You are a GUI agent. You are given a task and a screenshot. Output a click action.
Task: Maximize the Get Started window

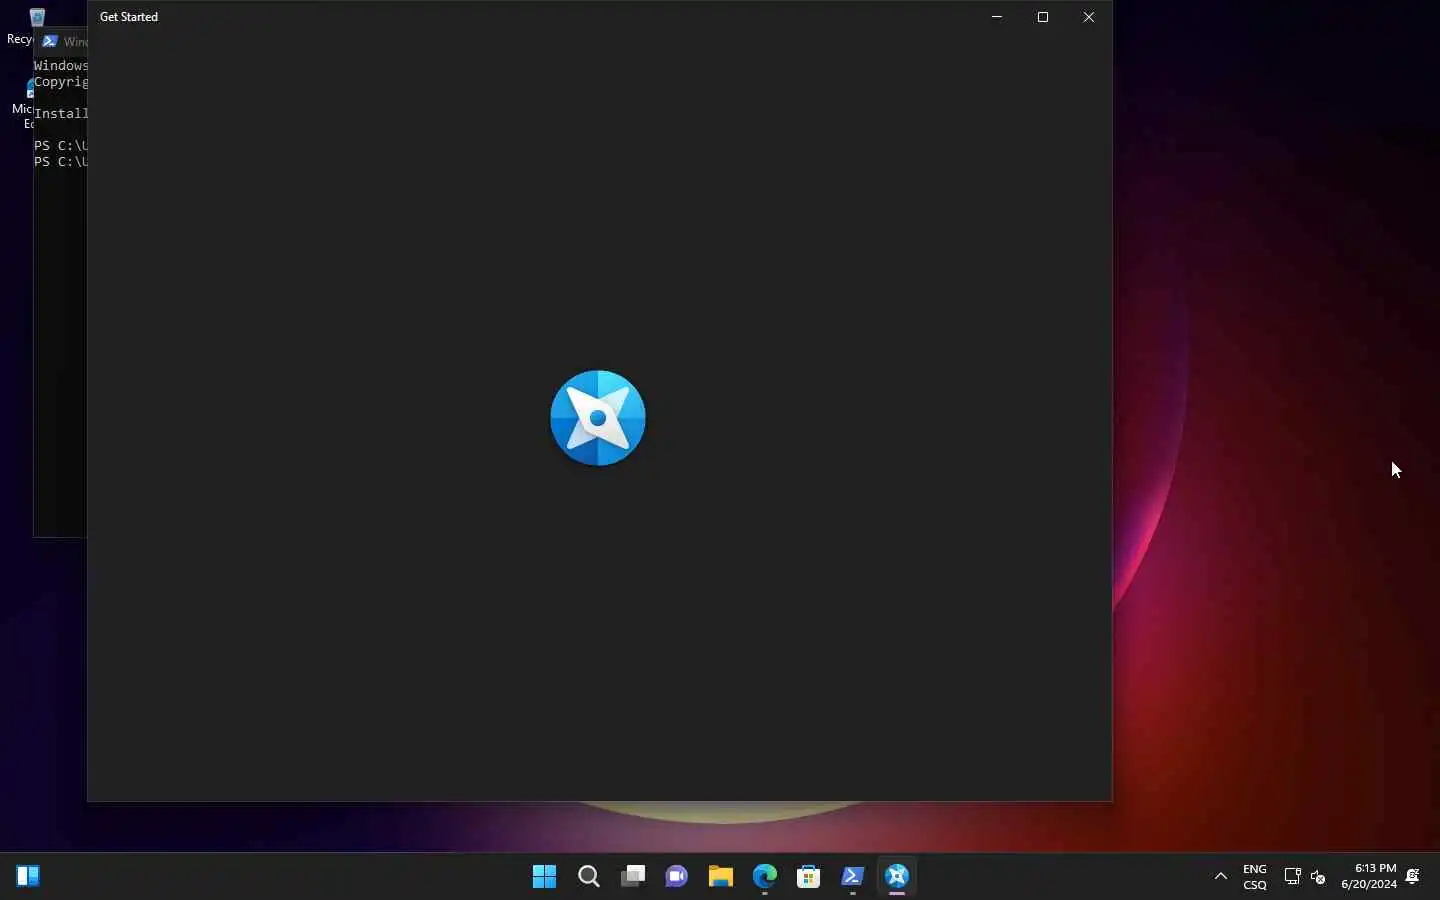[x=1044, y=17]
